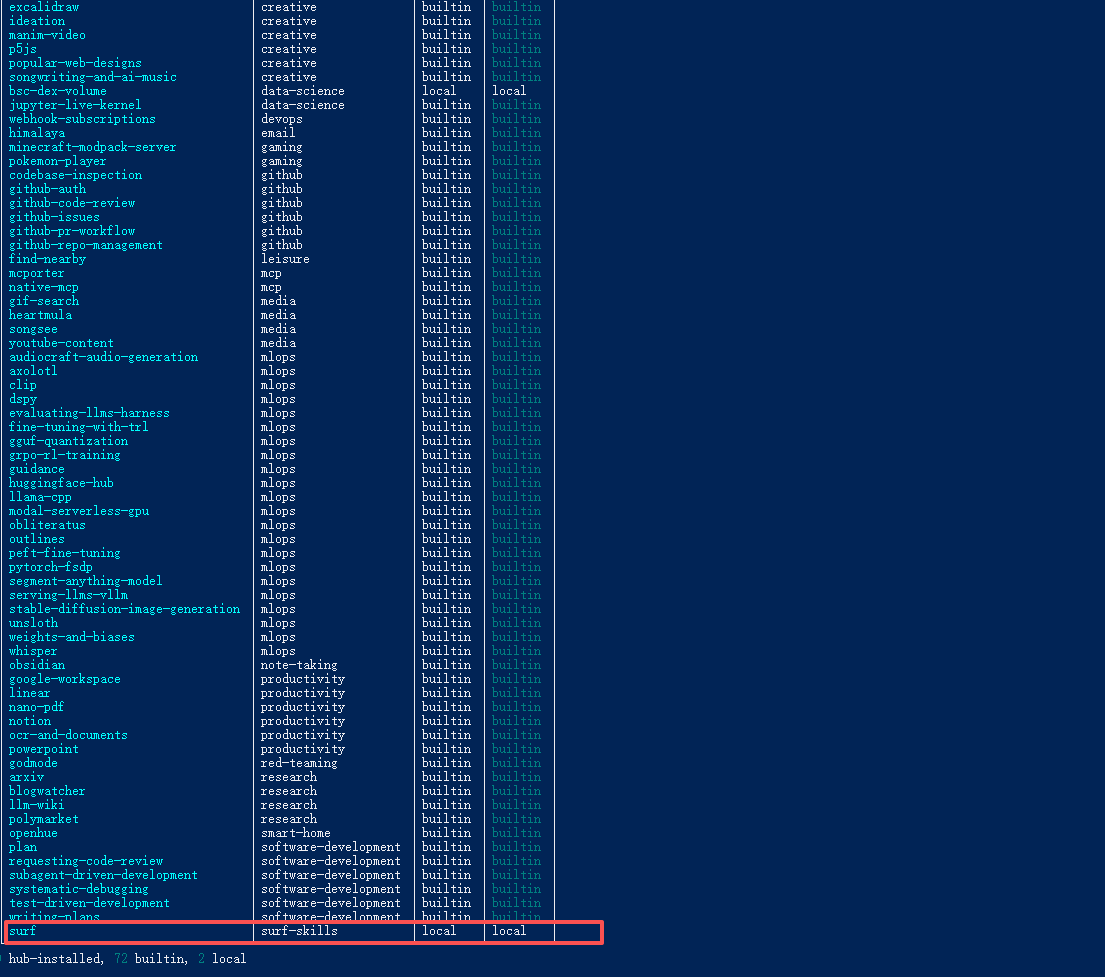Image resolution: width=1105 pixels, height=977 pixels.
Task: Select the obsidian note-taking skill
Action: 37,665
